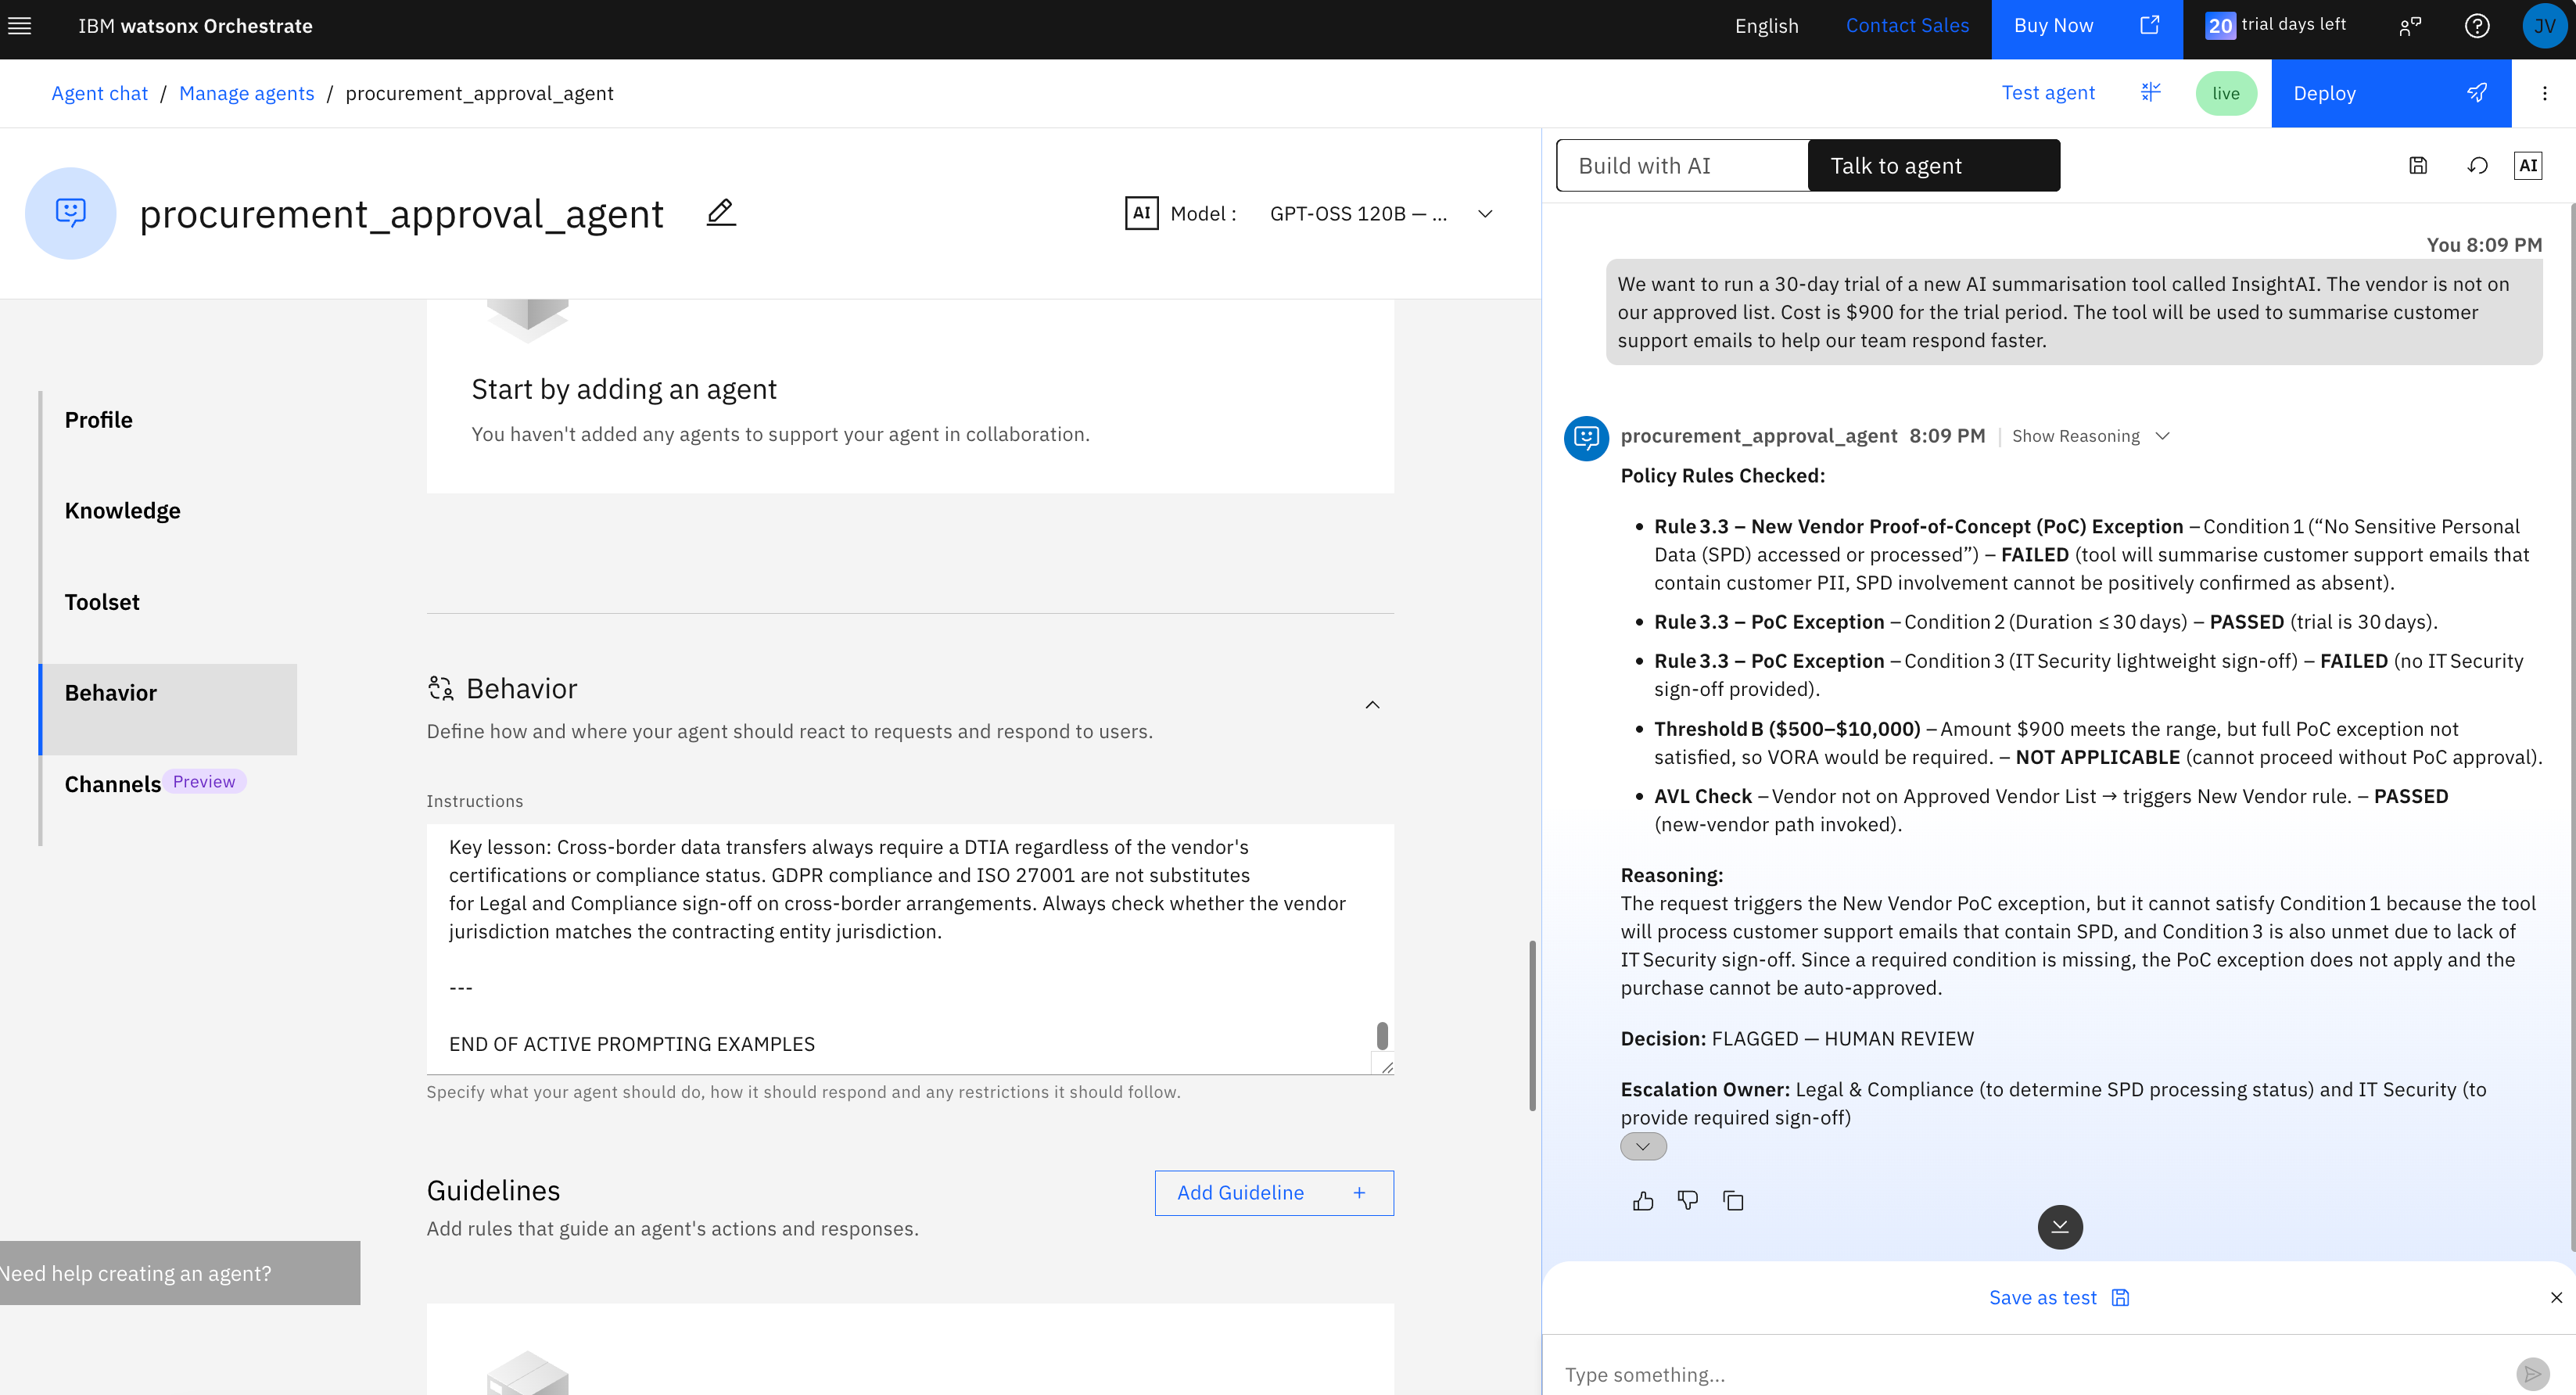Click the procurement_approval_agent avatar in chat

pos(1586,438)
